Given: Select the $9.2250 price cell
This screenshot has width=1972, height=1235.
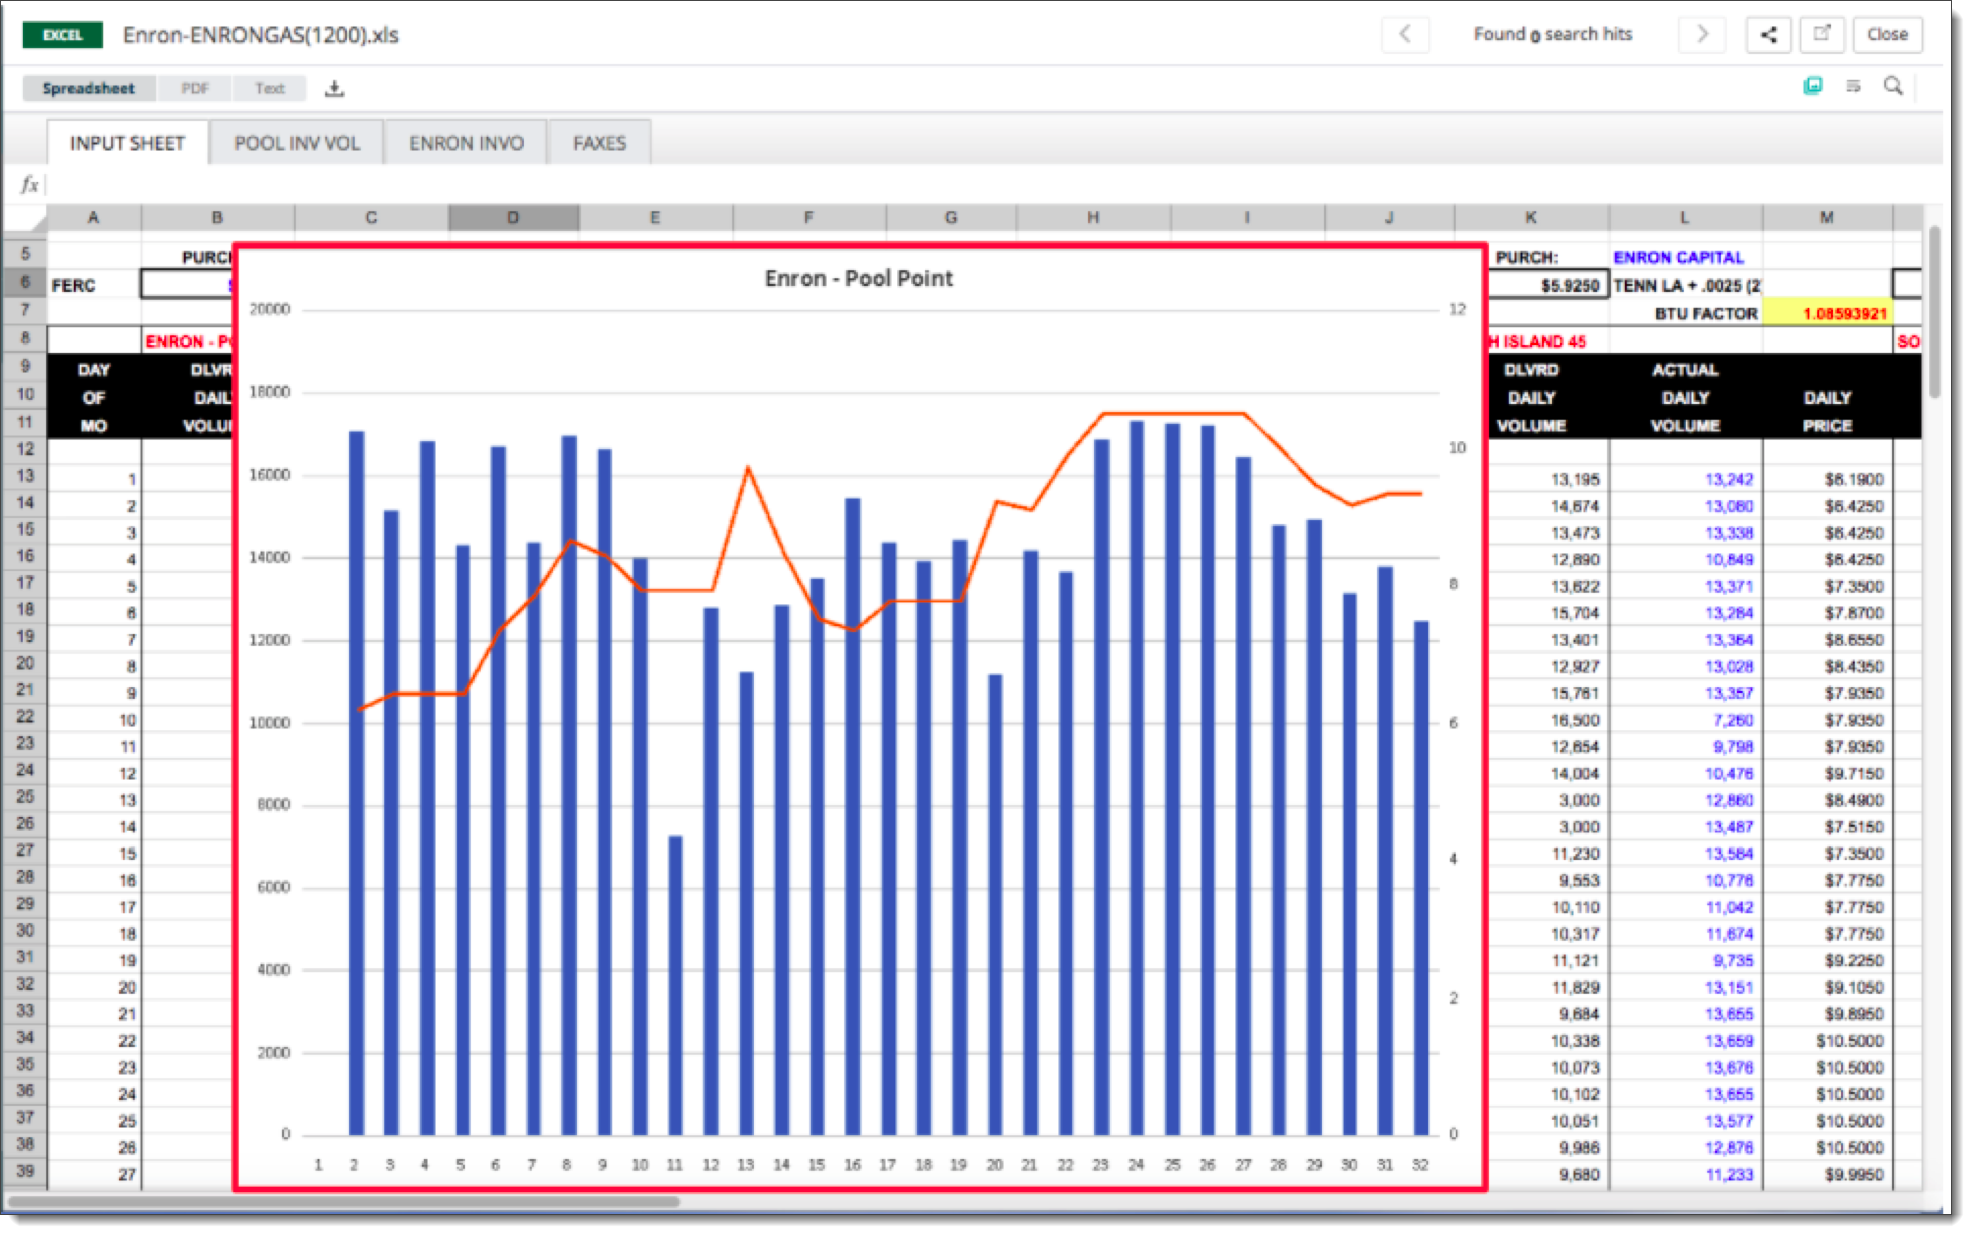Looking at the screenshot, I should 1827,960.
